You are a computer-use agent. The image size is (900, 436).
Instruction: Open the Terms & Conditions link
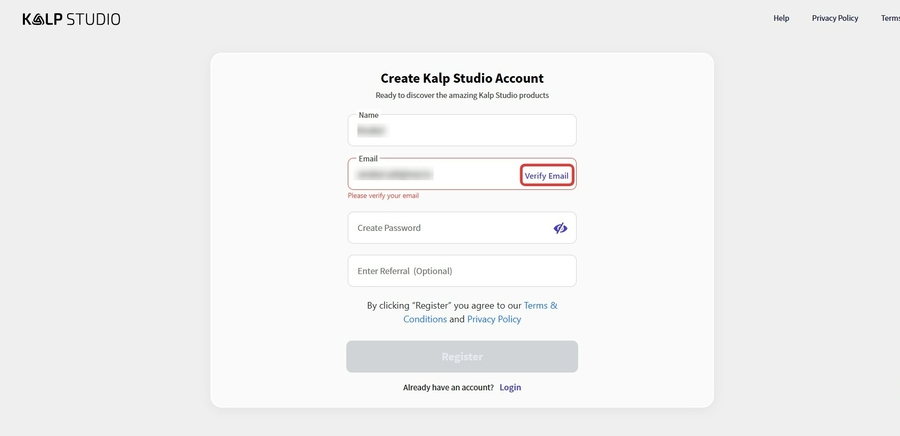540,305
